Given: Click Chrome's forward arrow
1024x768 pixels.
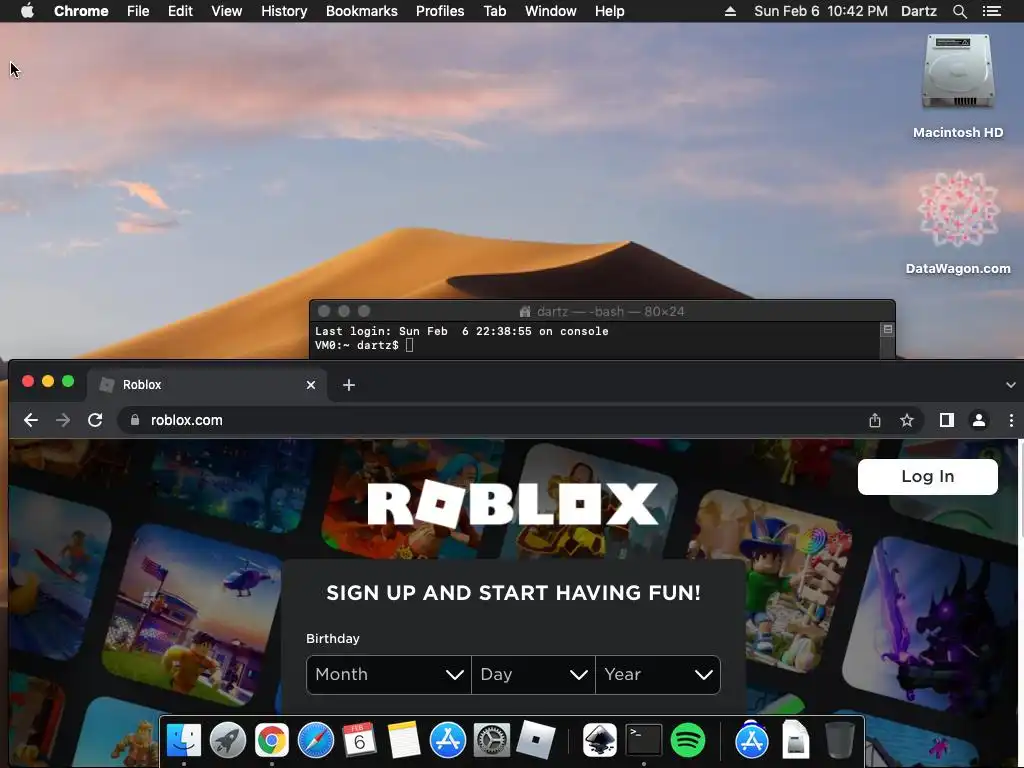Looking at the screenshot, I should tap(63, 420).
